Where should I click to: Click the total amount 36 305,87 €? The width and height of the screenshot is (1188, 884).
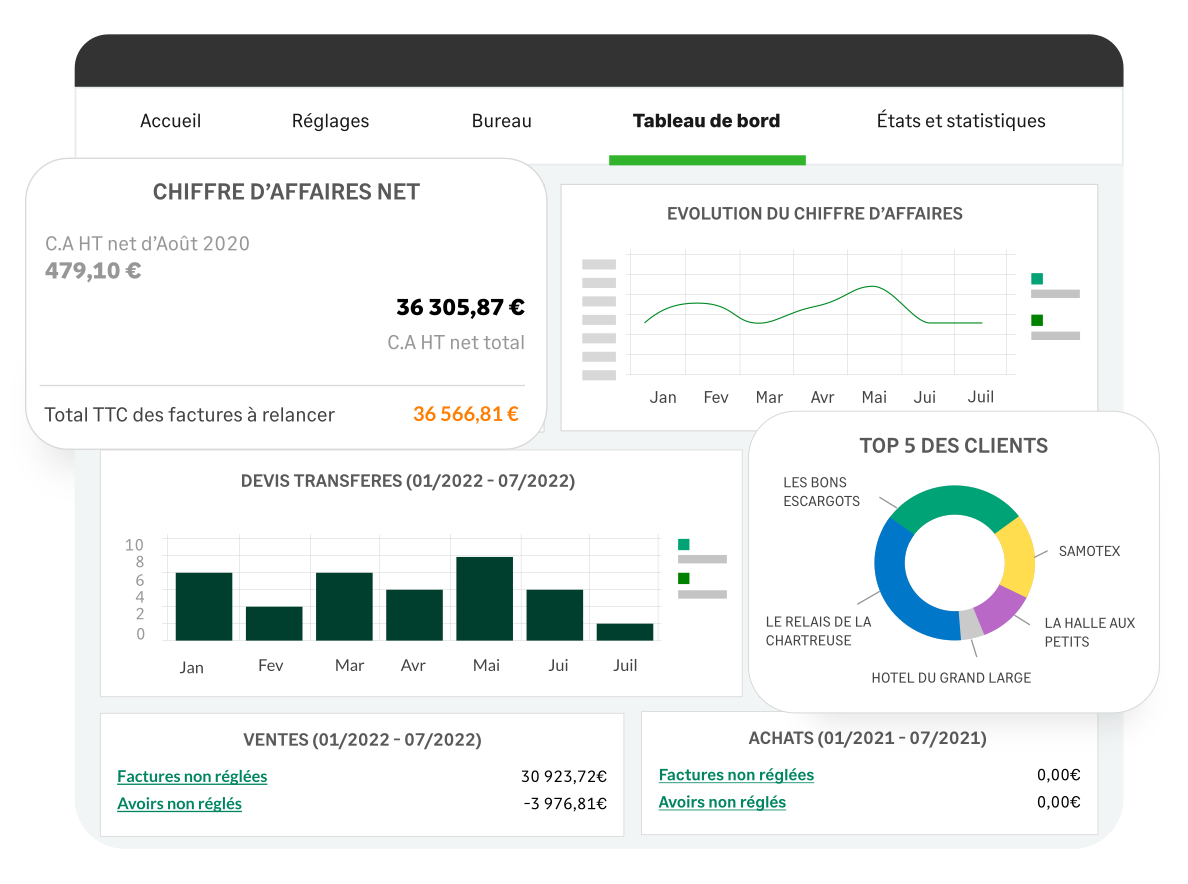pos(461,308)
